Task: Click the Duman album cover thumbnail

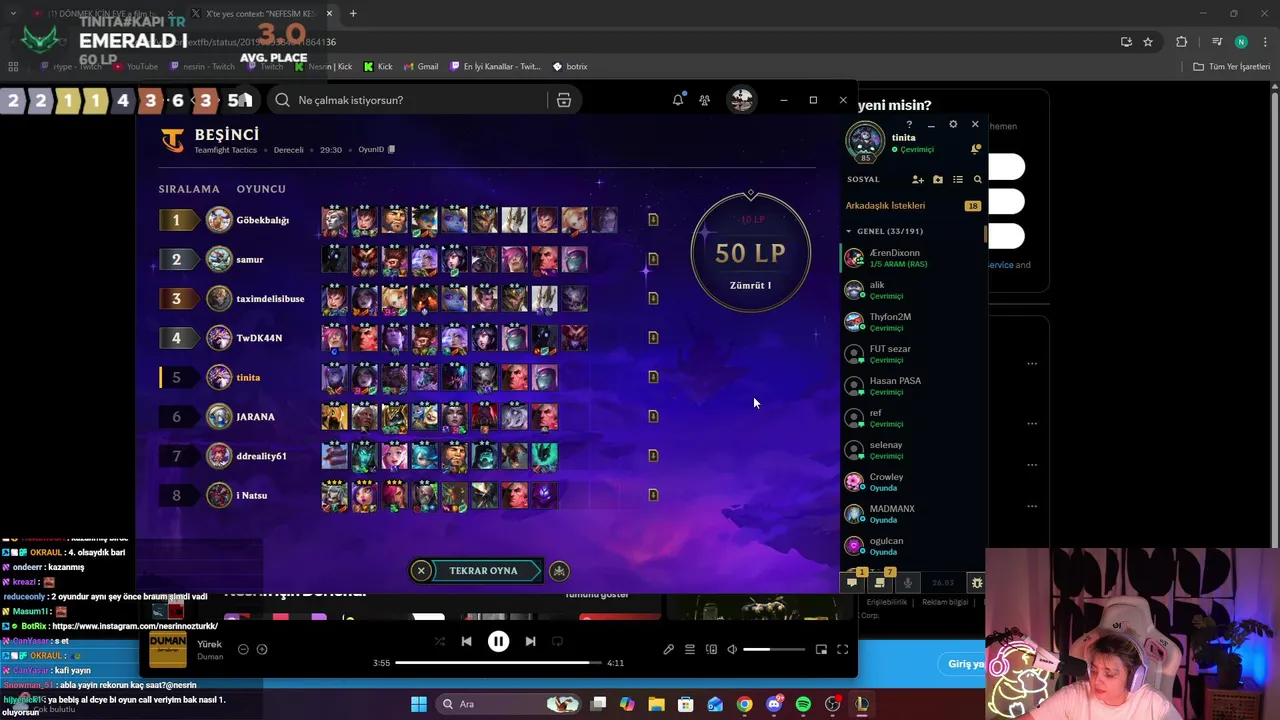Action: click(x=167, y=650)
